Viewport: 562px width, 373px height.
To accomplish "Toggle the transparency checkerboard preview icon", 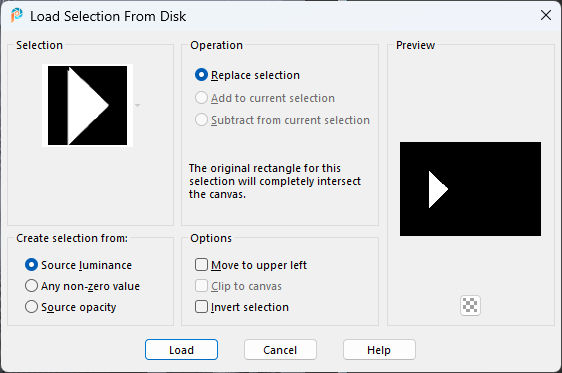I will [470, 306].
